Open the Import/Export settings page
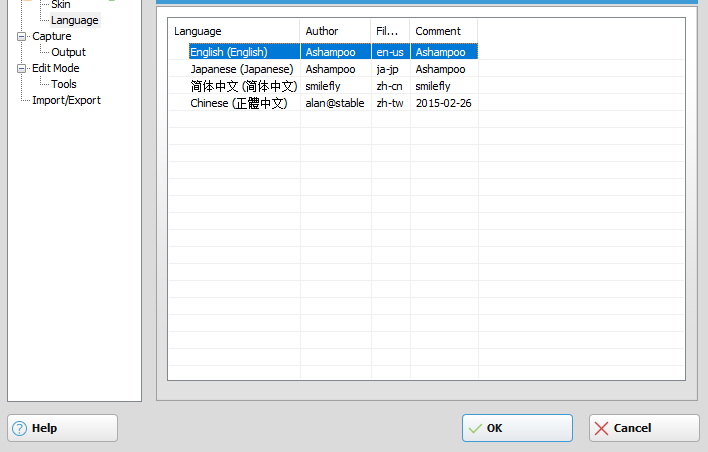 (x=66, y=100)
